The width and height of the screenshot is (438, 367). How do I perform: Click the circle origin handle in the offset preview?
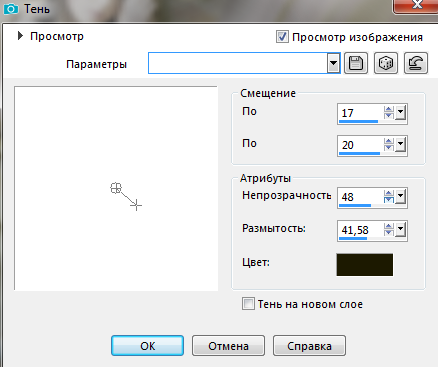[x=116, y=188]
